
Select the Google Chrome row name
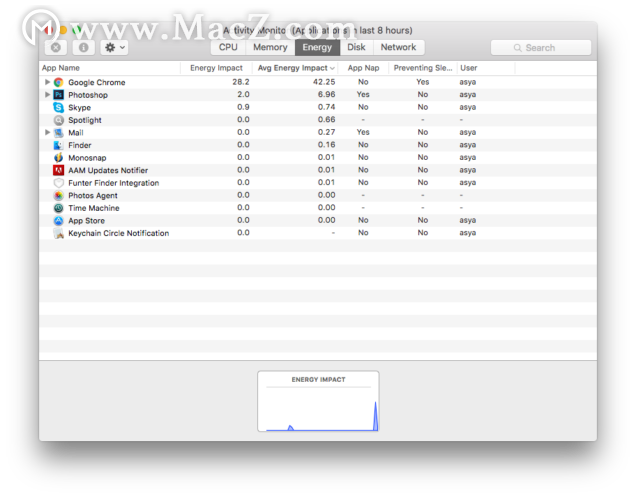(x=97, y=82)
